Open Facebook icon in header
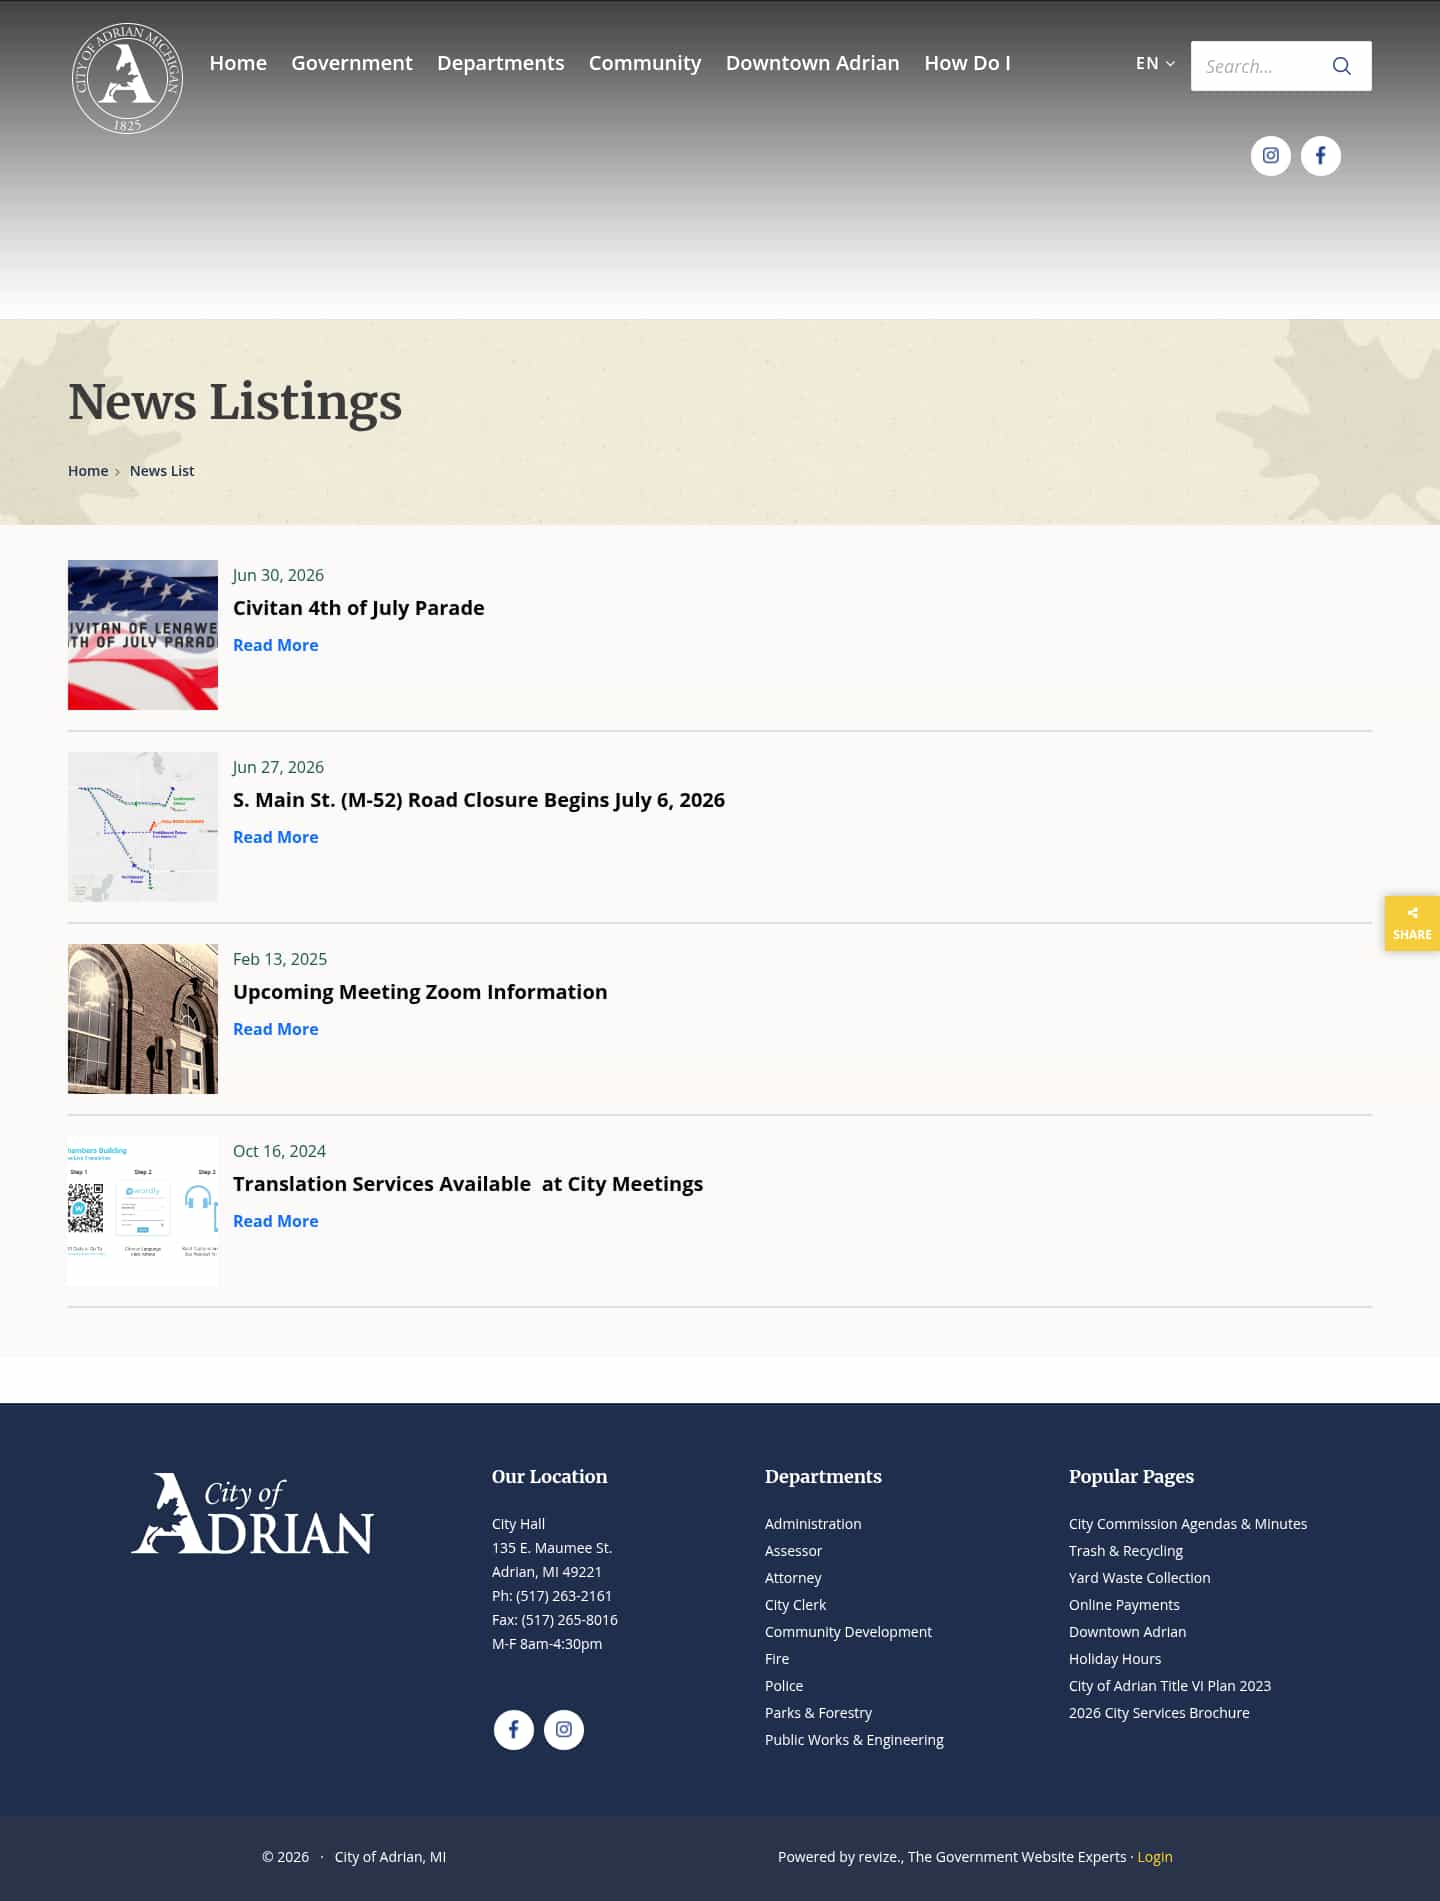 pyautogui.click(x=1320, y=156)
